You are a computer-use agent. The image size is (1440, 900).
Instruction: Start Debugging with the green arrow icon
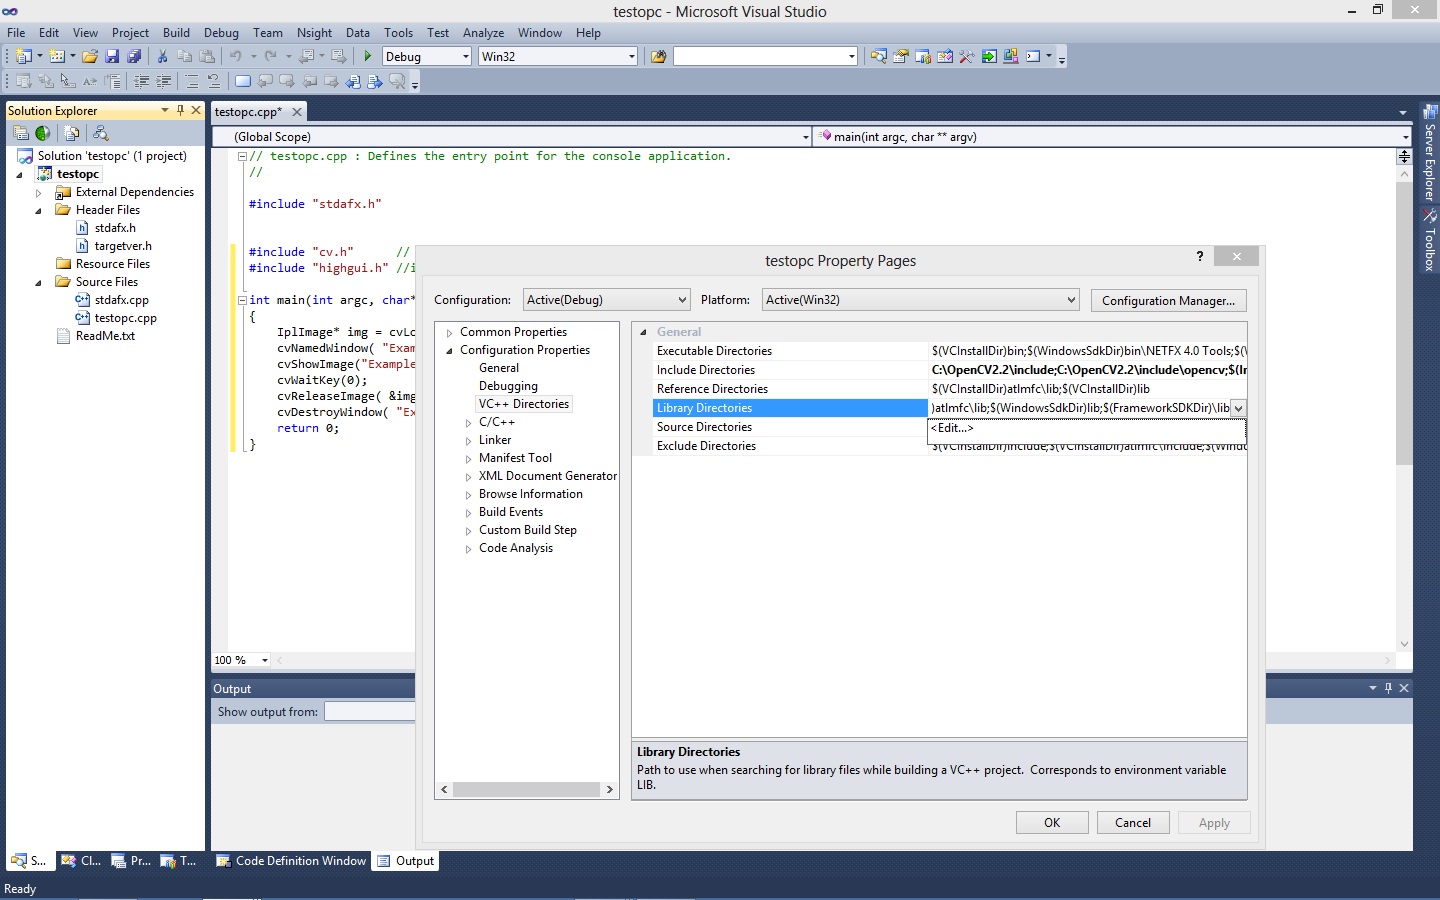pyautogui.click(x=368, y=56)
